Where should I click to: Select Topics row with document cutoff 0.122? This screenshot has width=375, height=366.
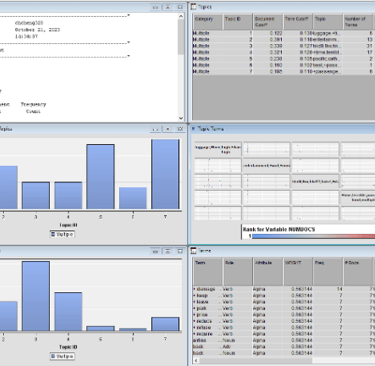pyautogui.click(x=283, y=33)
